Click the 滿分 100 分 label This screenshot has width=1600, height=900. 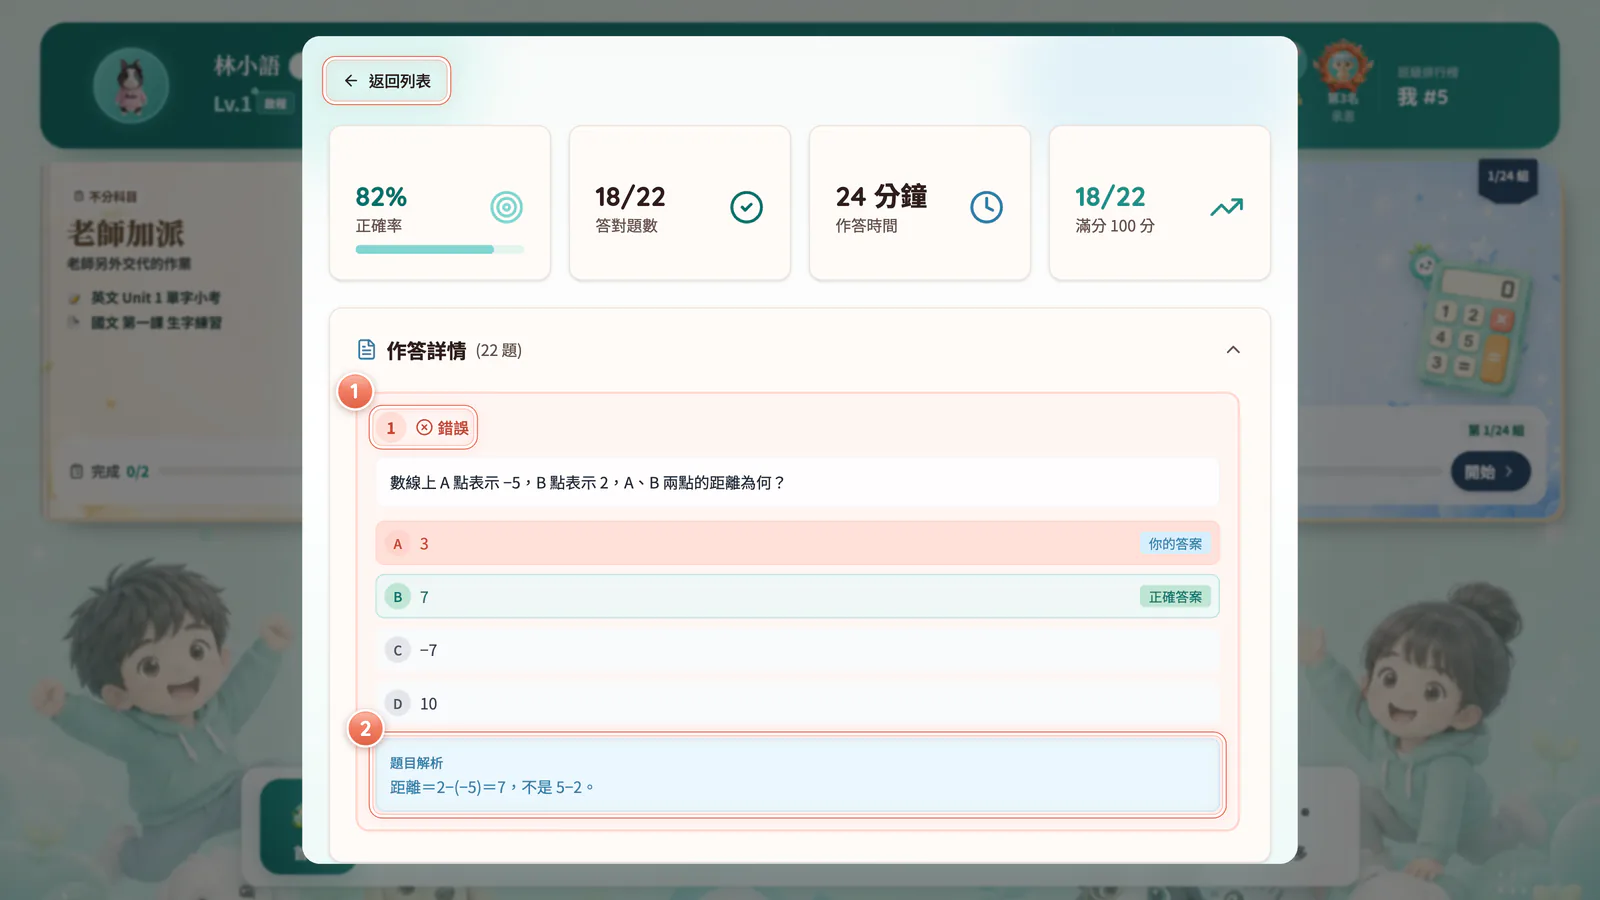[1115, 226]
